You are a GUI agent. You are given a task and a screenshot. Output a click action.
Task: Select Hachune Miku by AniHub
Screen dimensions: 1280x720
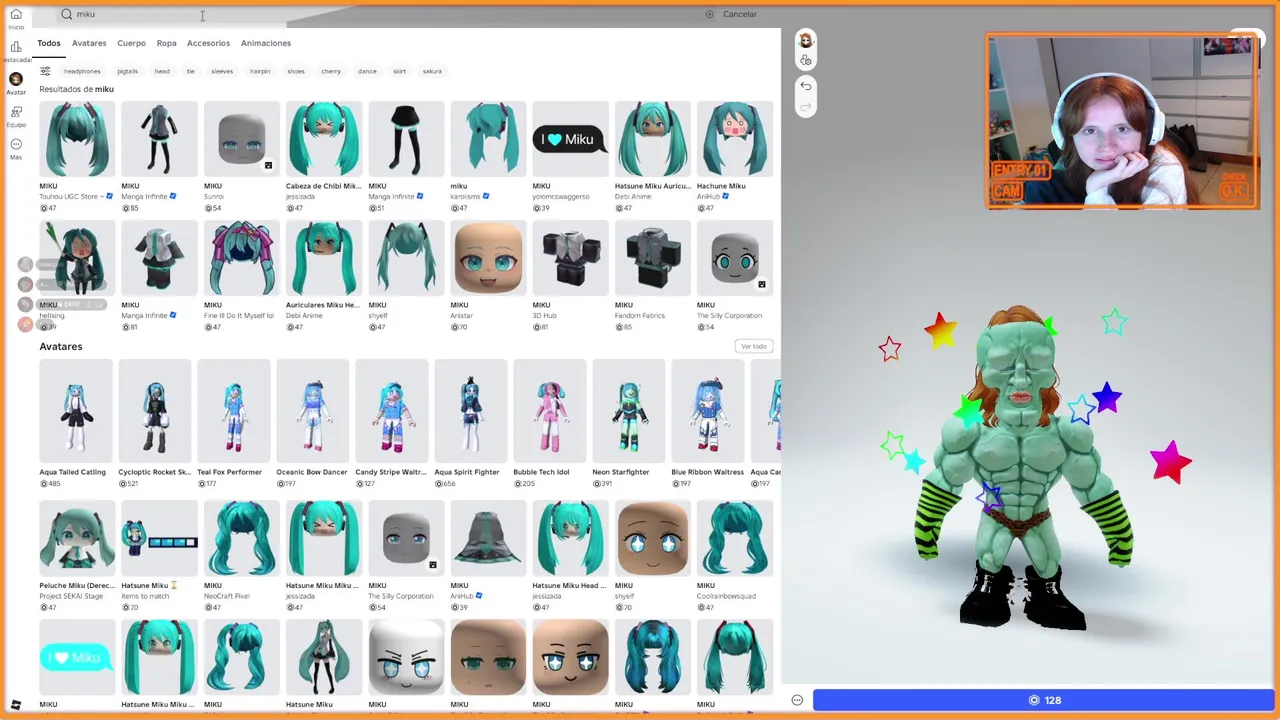coord(735,139)
